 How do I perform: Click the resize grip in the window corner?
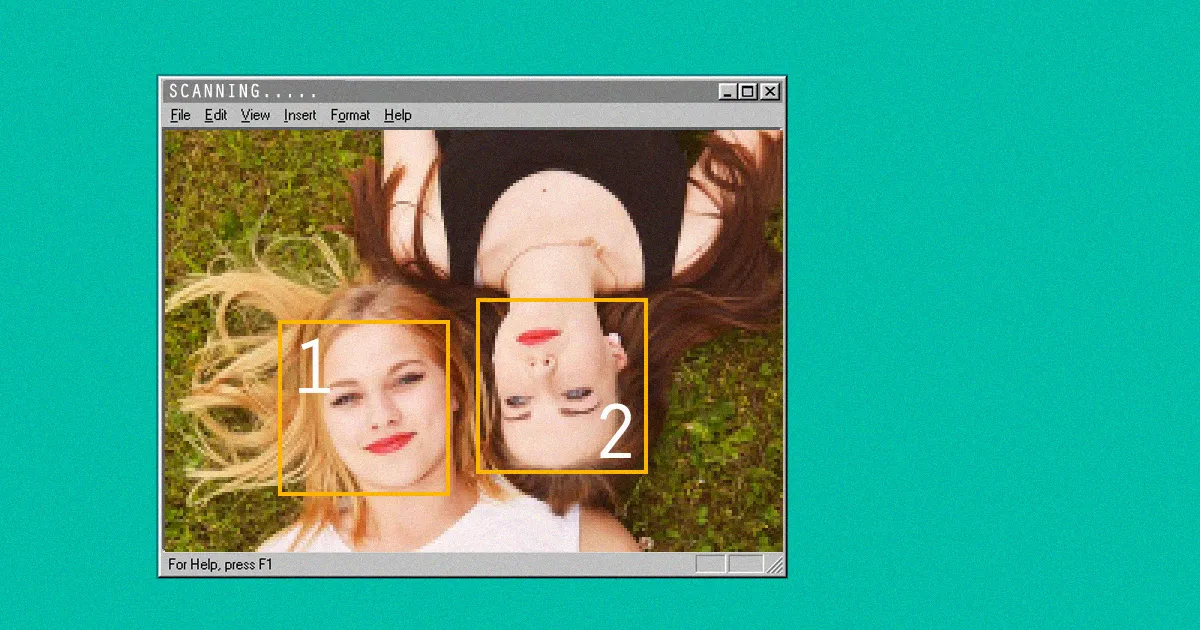tap(776, 565)
